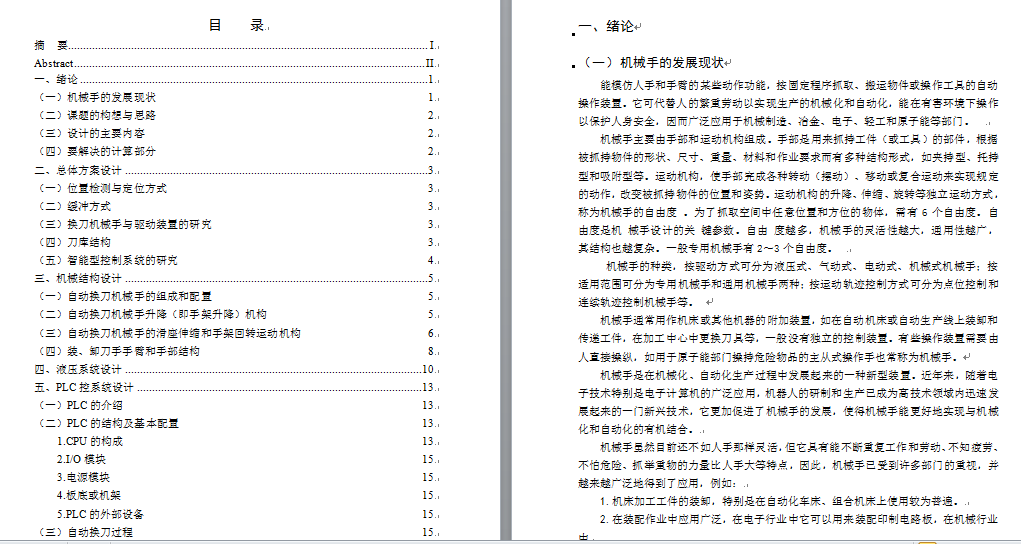Screen dimensions: 1021x544
Task: Click the 一、绪论 heading on the right page
Action: coord(606,27)
